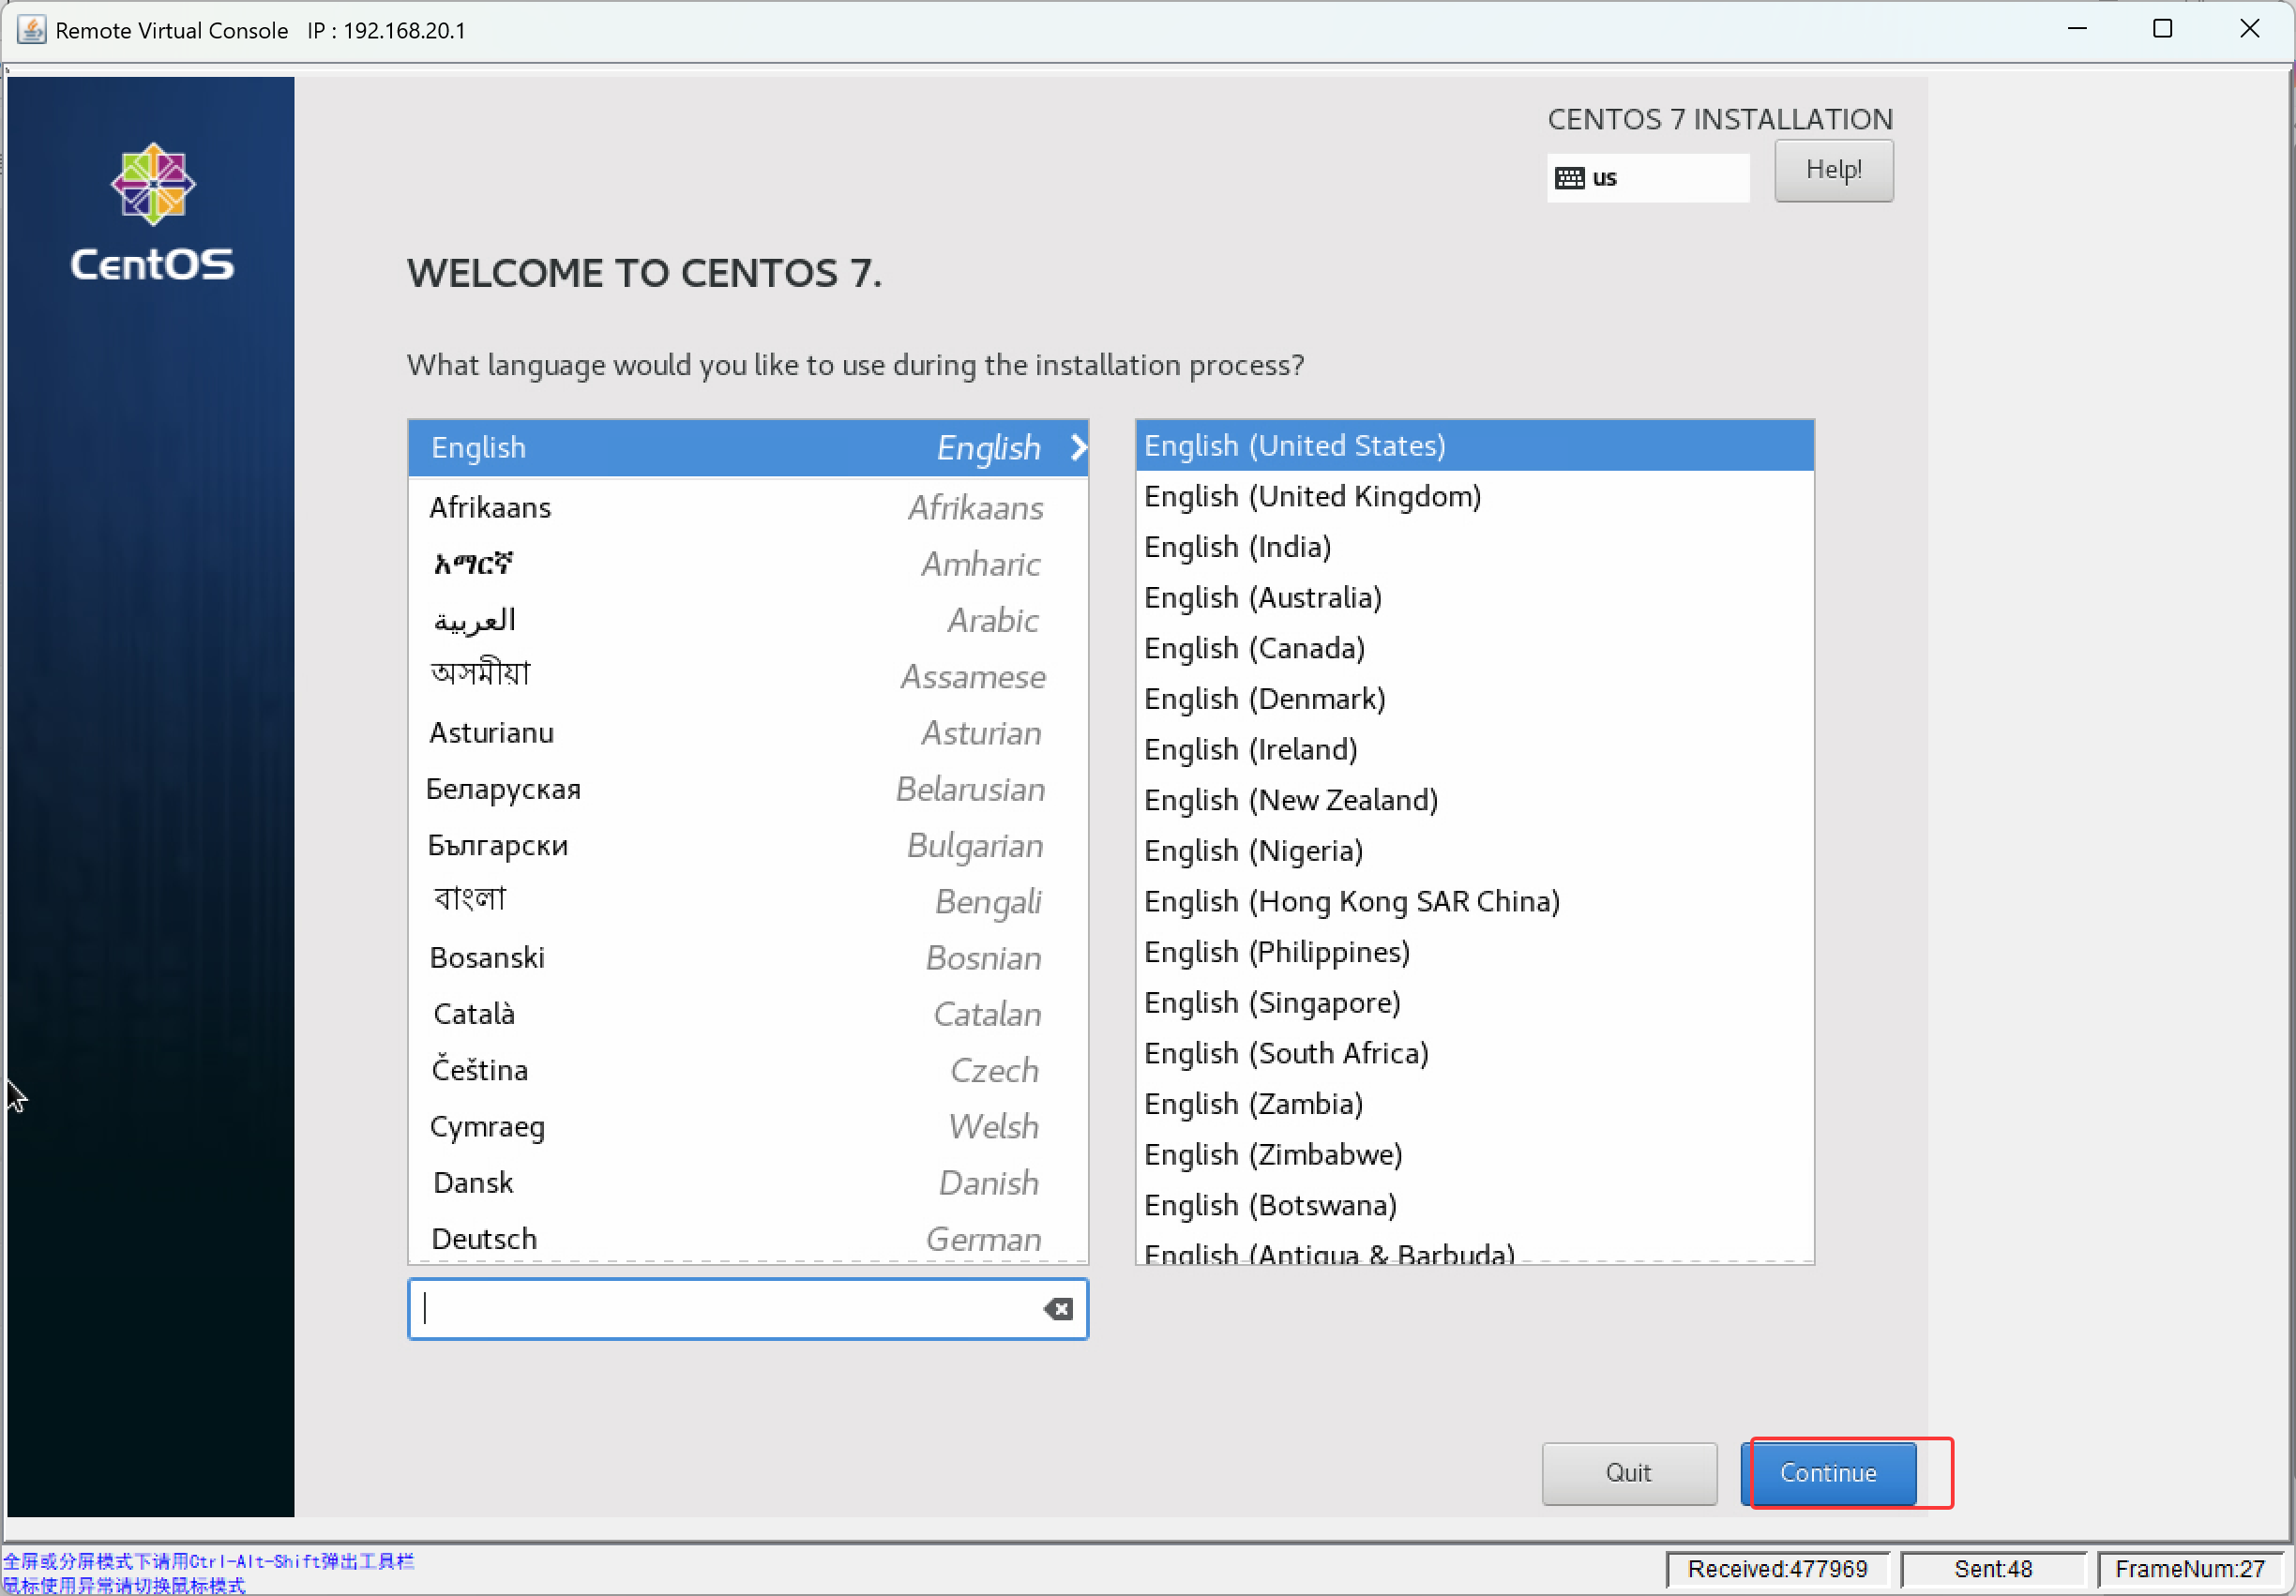2296x1596 pixels.
Task: Click the Quit button
Action: pyautogui.click(x=1628, y=1473)
